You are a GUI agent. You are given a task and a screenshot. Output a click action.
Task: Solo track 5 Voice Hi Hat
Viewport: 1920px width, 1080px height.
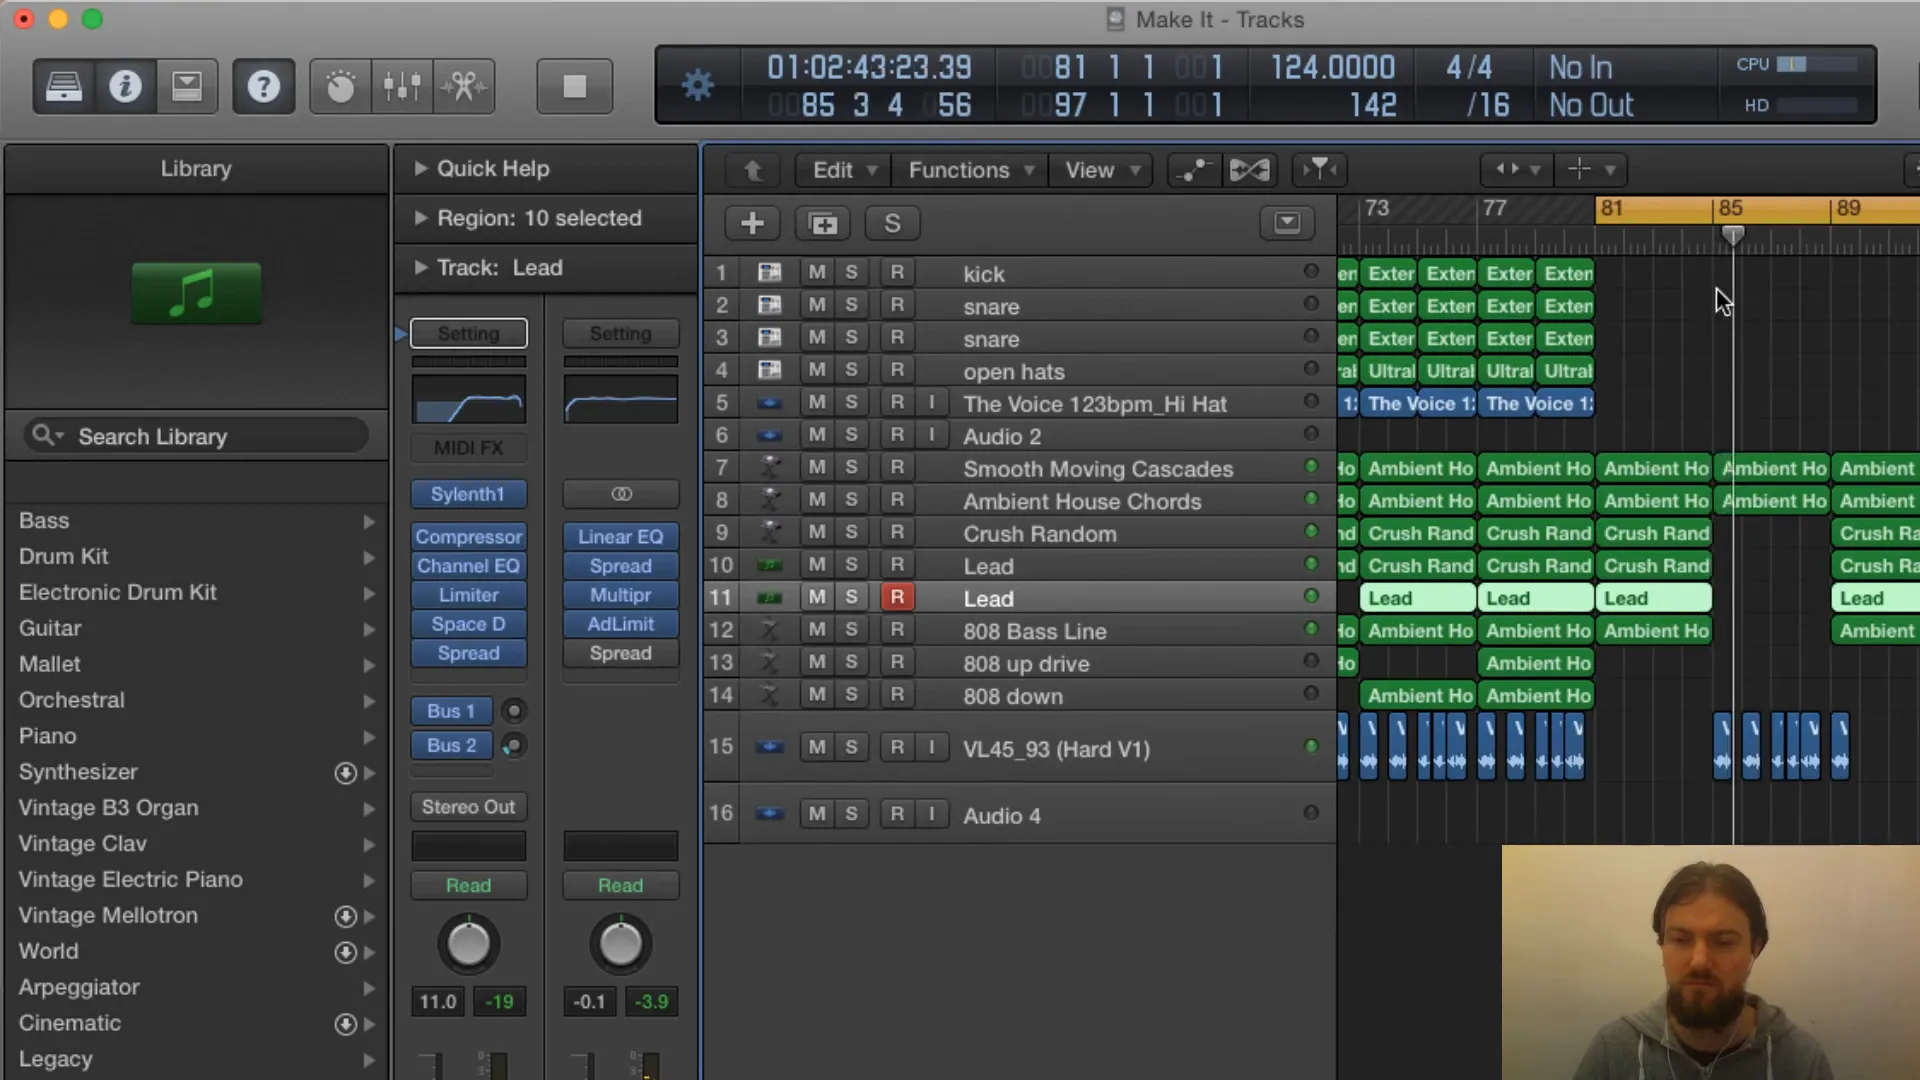(x=852, y=404)
